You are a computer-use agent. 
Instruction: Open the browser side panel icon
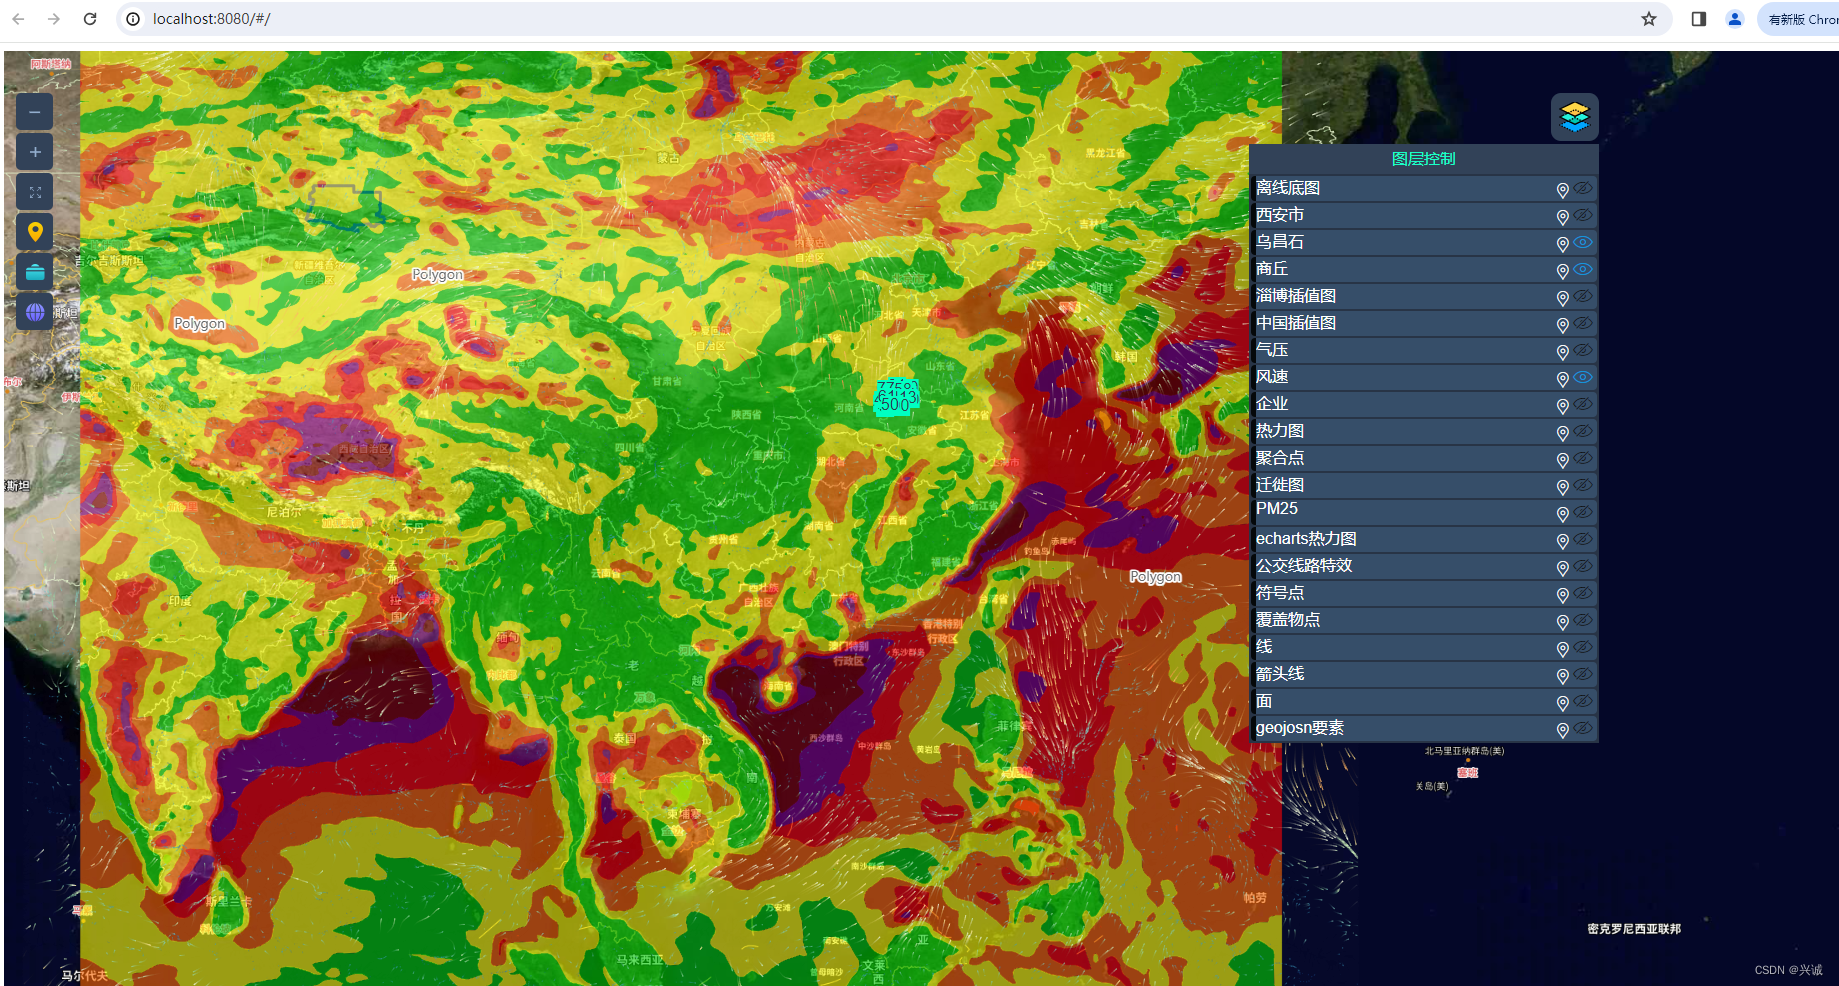click(1699, 19)
